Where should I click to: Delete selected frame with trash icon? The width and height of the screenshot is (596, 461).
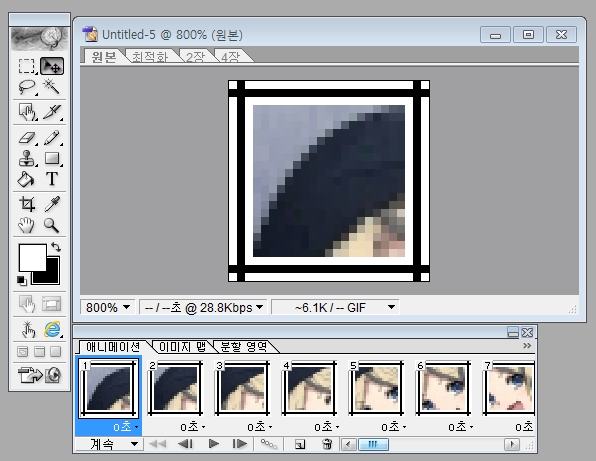tap(327, 444)
